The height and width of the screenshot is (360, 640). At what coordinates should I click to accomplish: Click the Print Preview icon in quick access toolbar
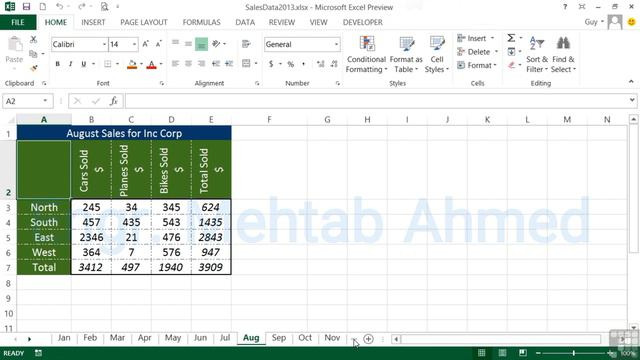[x=104, y=7]
